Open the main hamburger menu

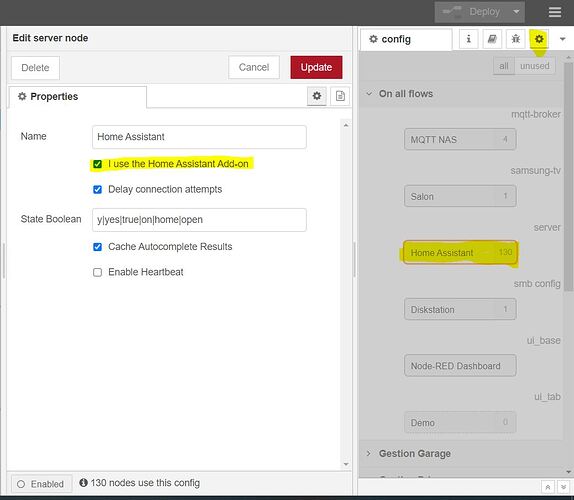(x=555, y=12)
